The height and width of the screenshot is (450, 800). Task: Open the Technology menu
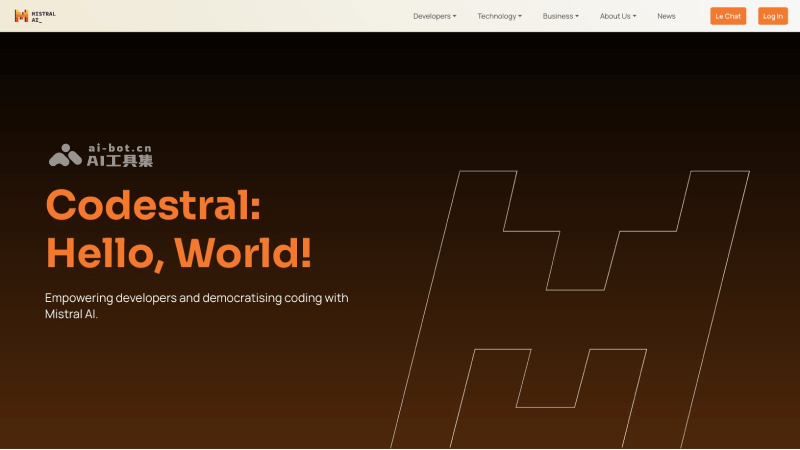pyautogui.click(x=497, y=16)
